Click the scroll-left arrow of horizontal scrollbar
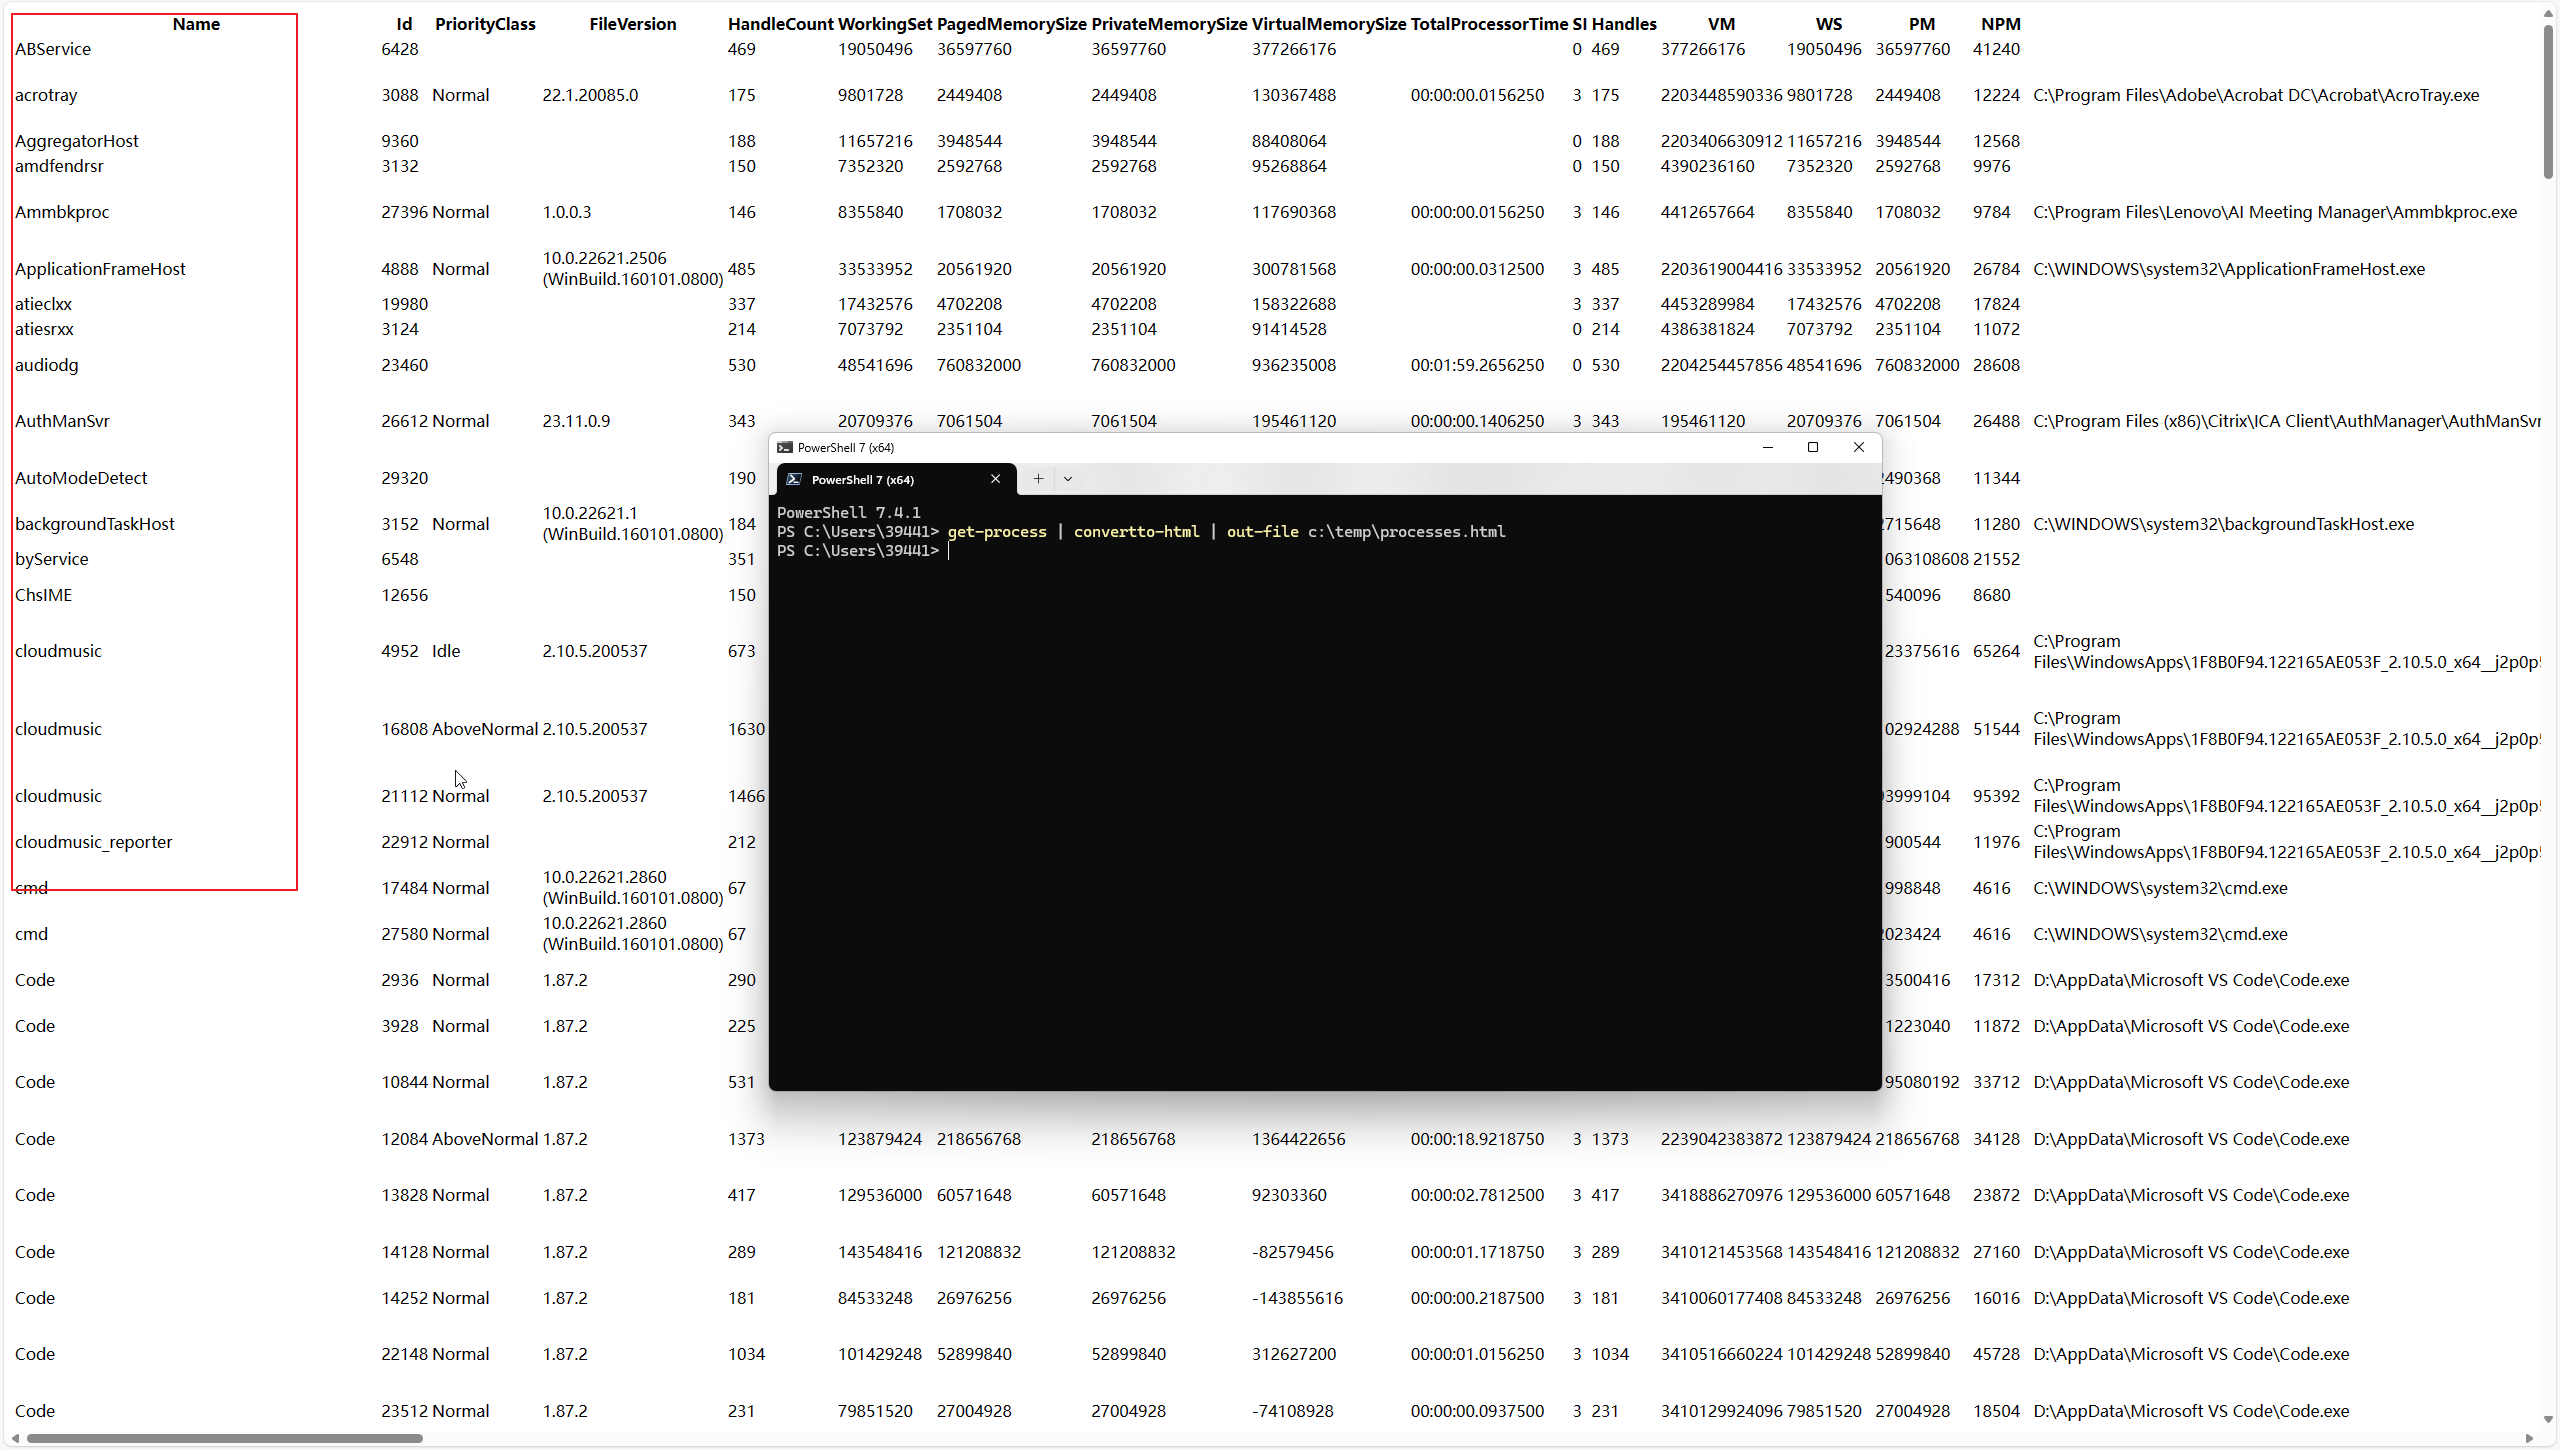Viewport: 2560px width, 1450px height. [15, 1438]
